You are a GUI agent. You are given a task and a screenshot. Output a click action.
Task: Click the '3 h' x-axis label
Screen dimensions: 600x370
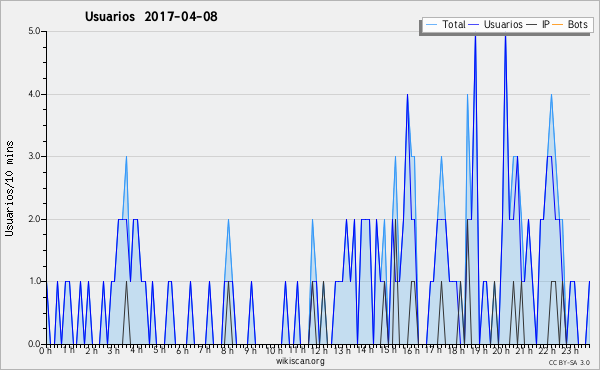114,350
